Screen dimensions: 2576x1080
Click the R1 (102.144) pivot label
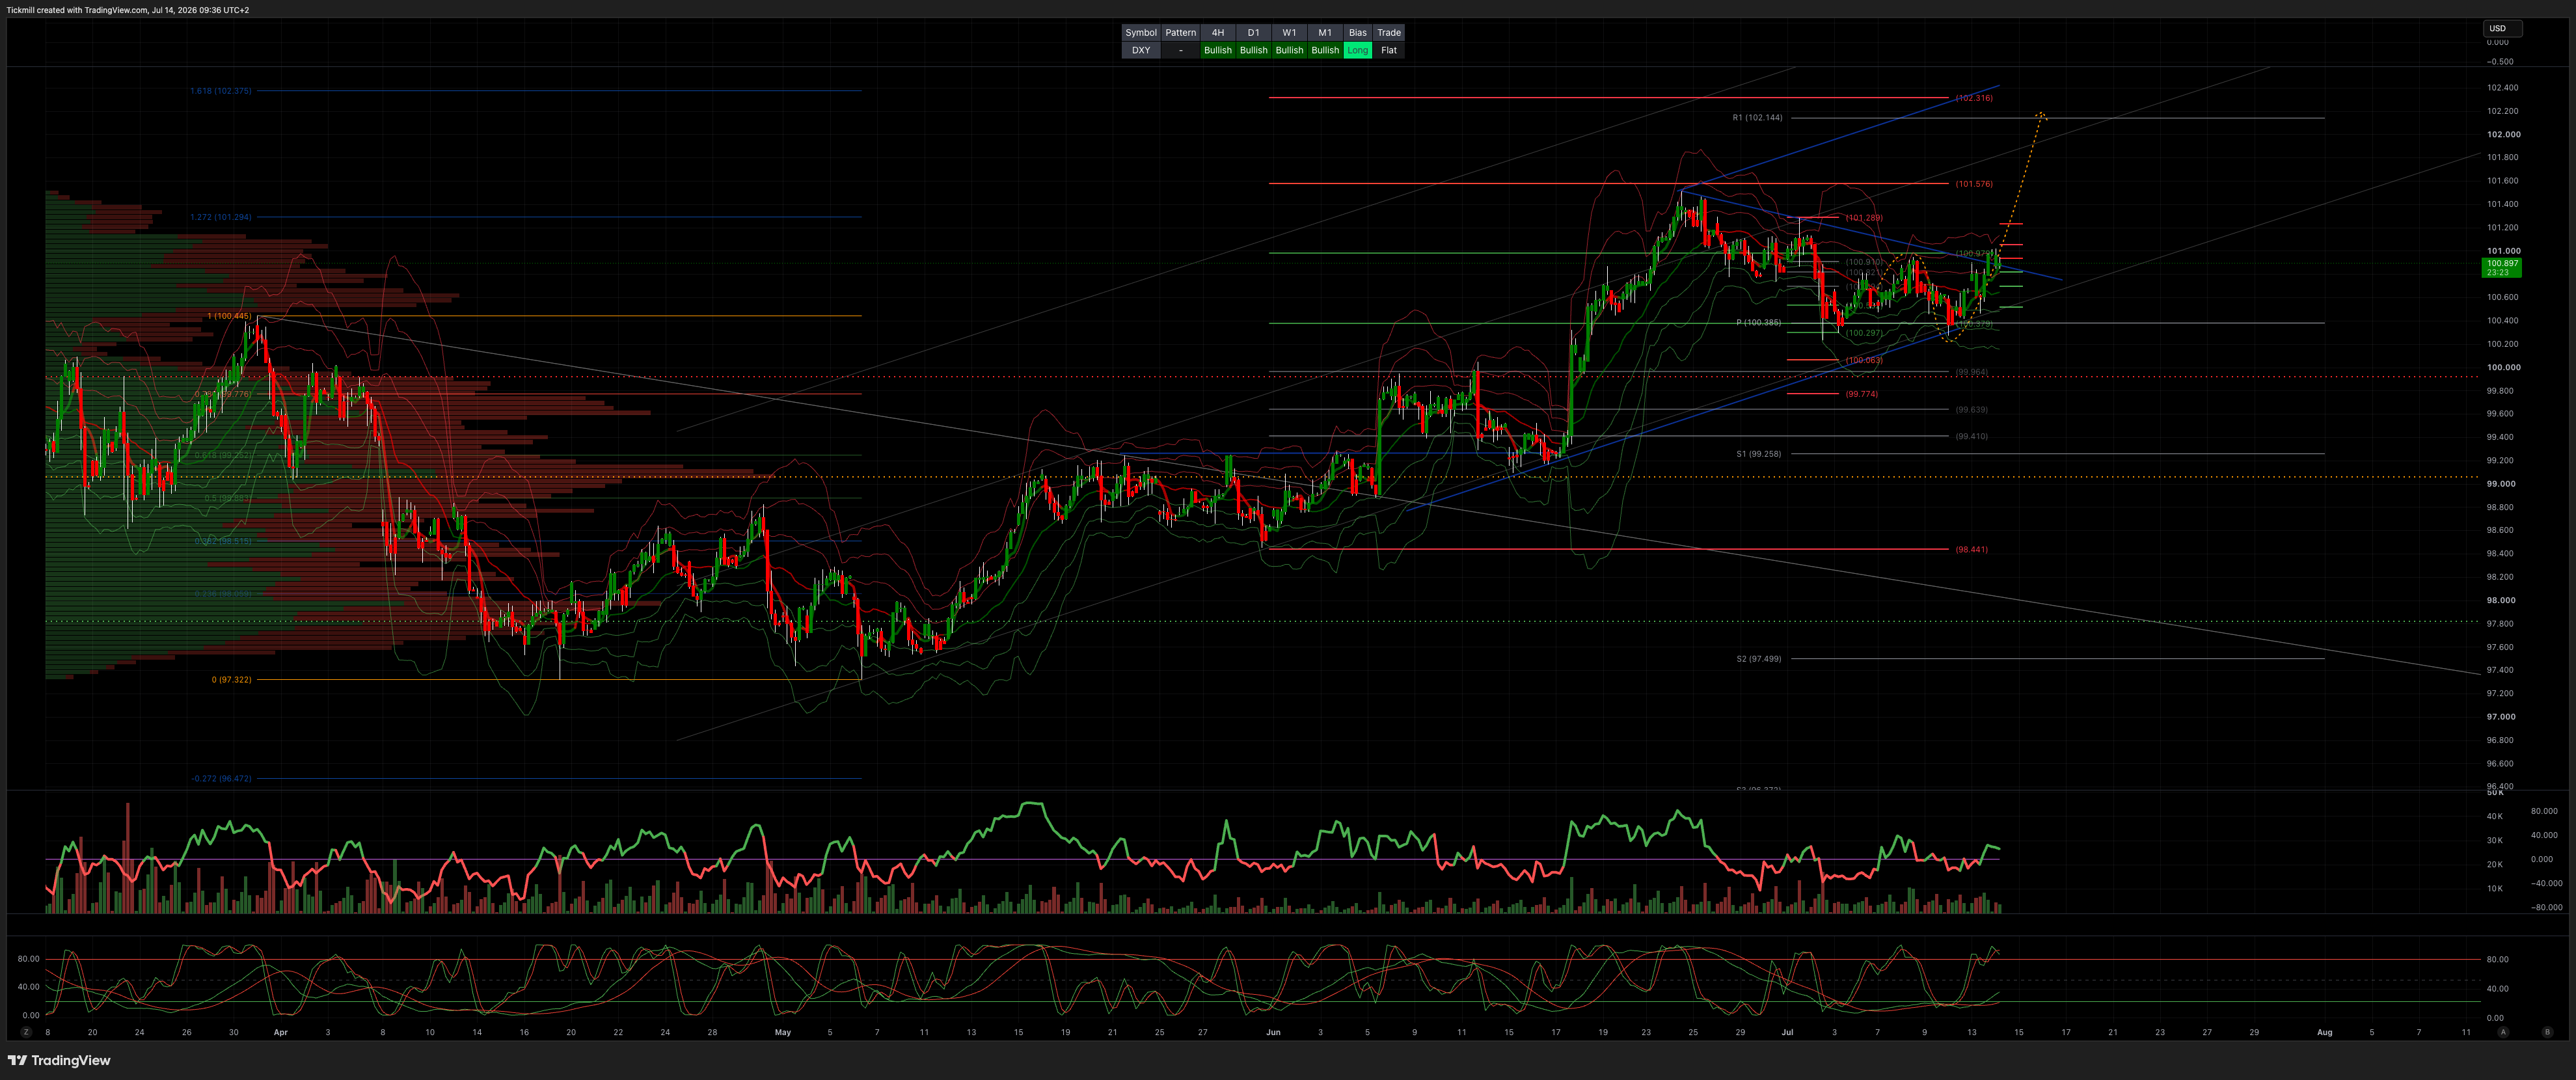[1757, 118]
